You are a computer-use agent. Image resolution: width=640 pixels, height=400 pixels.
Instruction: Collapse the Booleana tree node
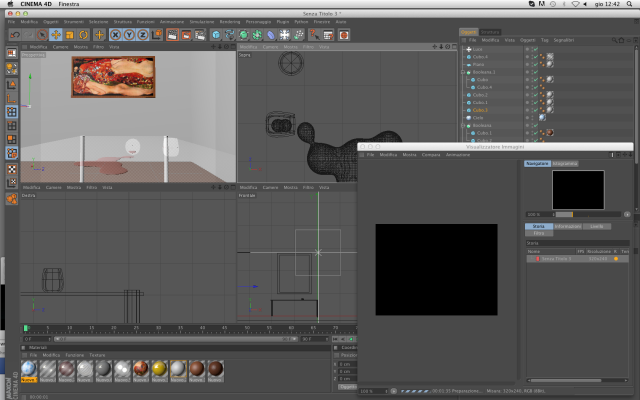point(463,125)
